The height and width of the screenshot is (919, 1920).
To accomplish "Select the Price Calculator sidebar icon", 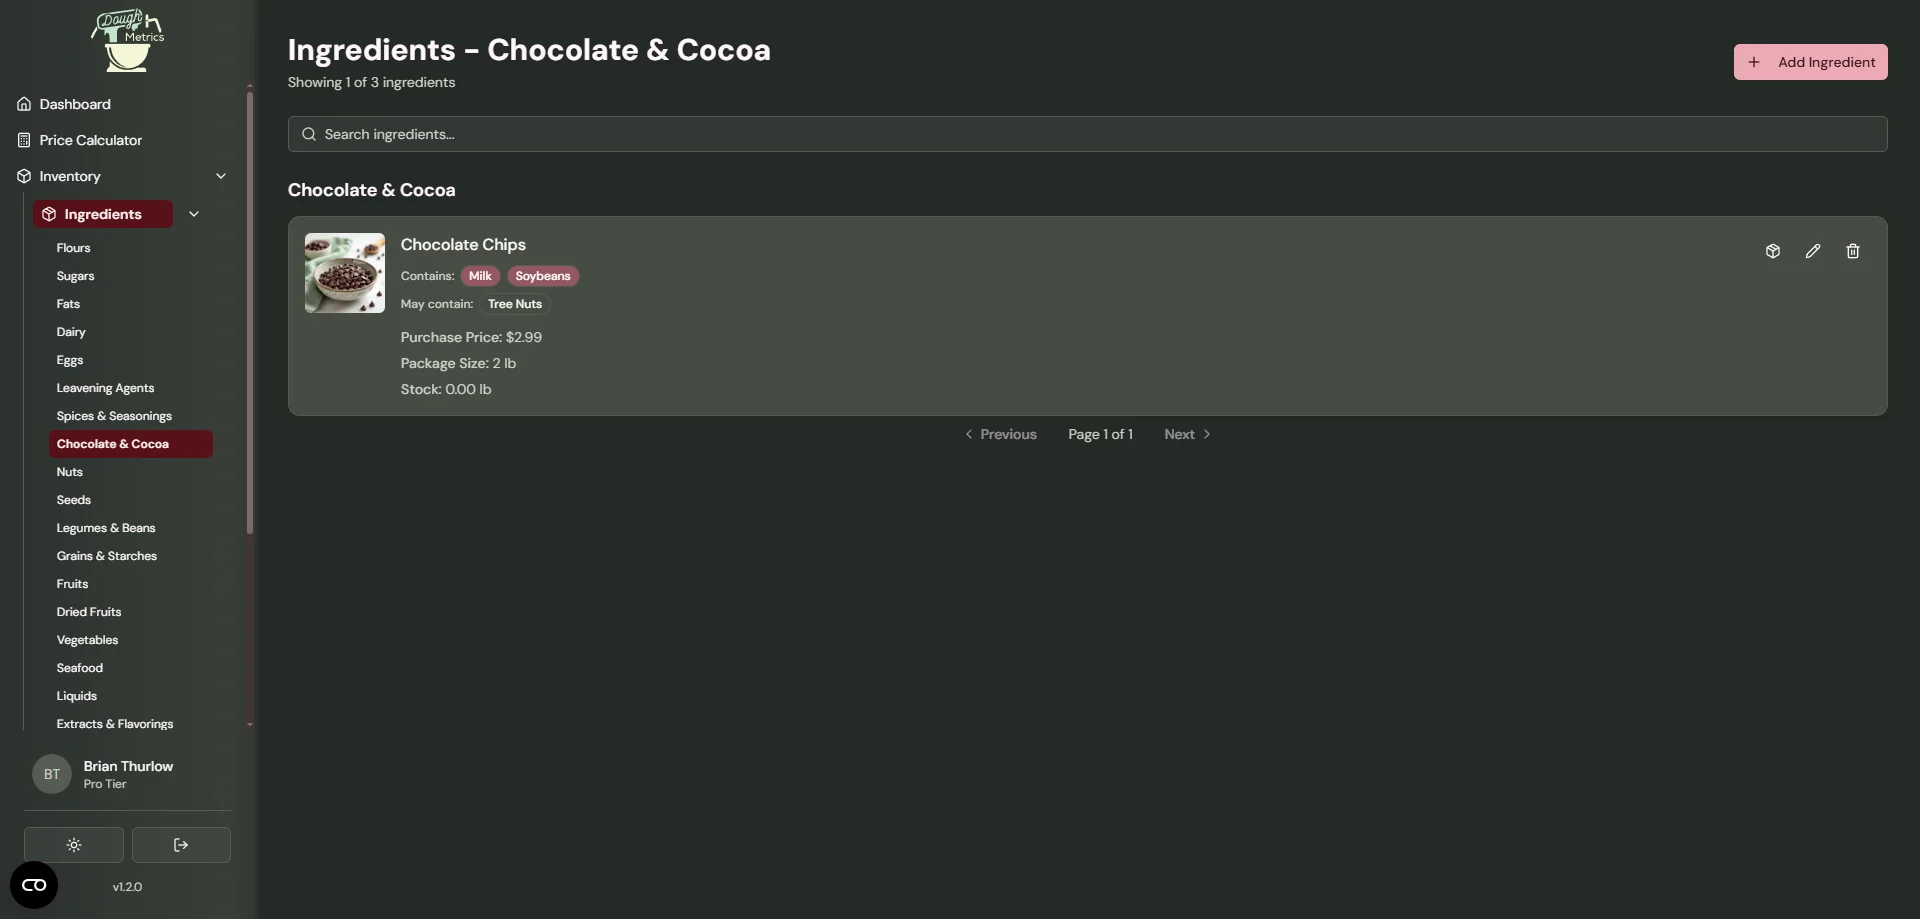I will pos(23,140).
